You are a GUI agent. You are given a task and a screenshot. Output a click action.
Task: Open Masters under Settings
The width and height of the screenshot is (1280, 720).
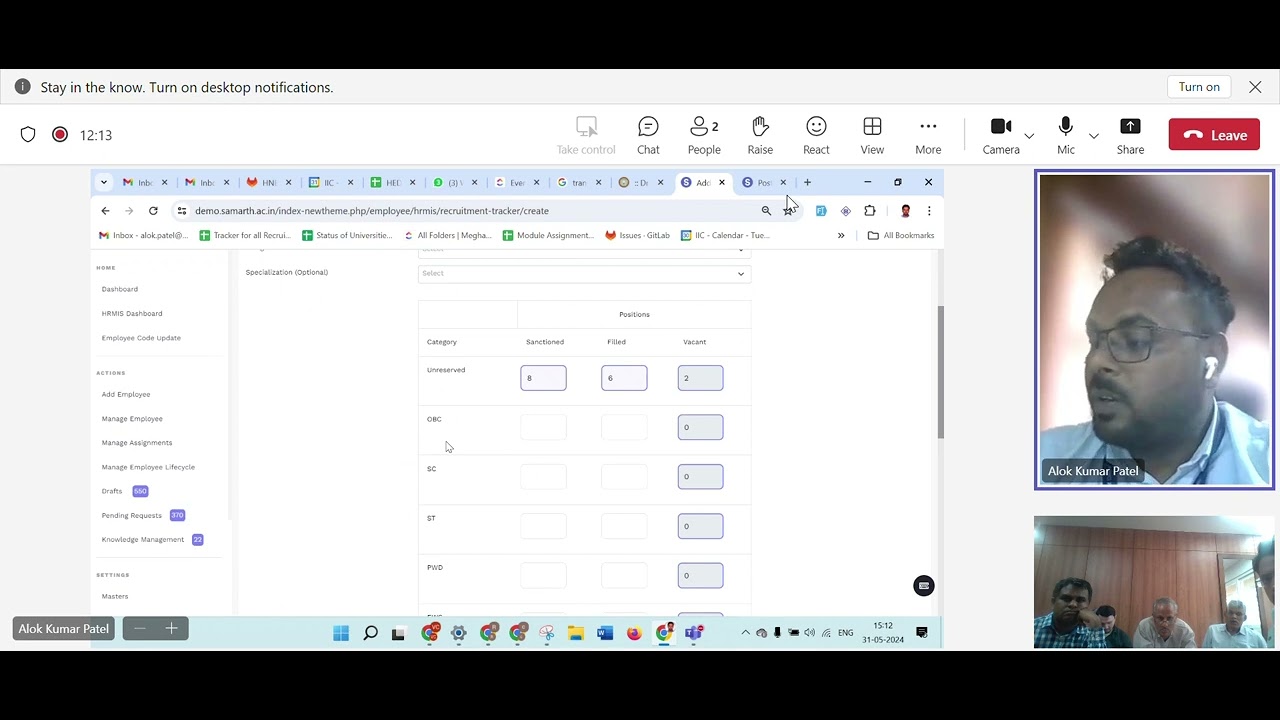point(115,596)
